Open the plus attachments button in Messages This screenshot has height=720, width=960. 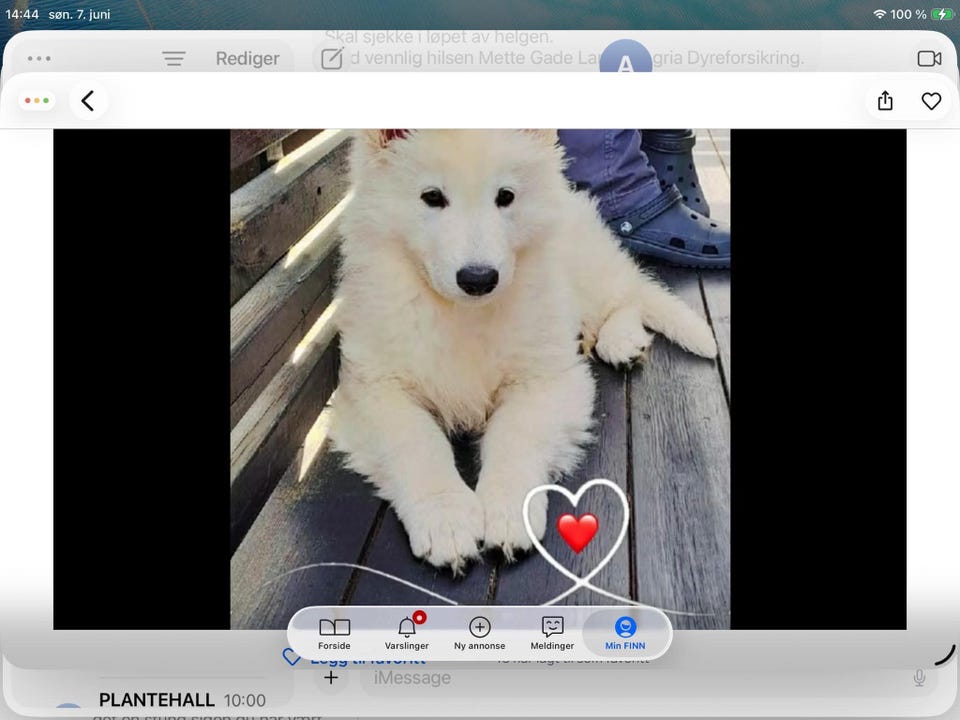(x=331, y=678)
